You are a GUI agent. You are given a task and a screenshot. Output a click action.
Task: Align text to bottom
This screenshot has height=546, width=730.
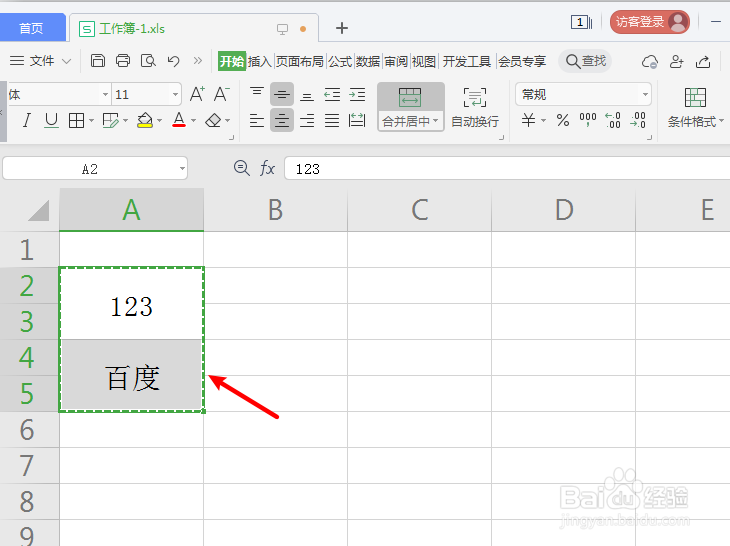click(306, 94)
